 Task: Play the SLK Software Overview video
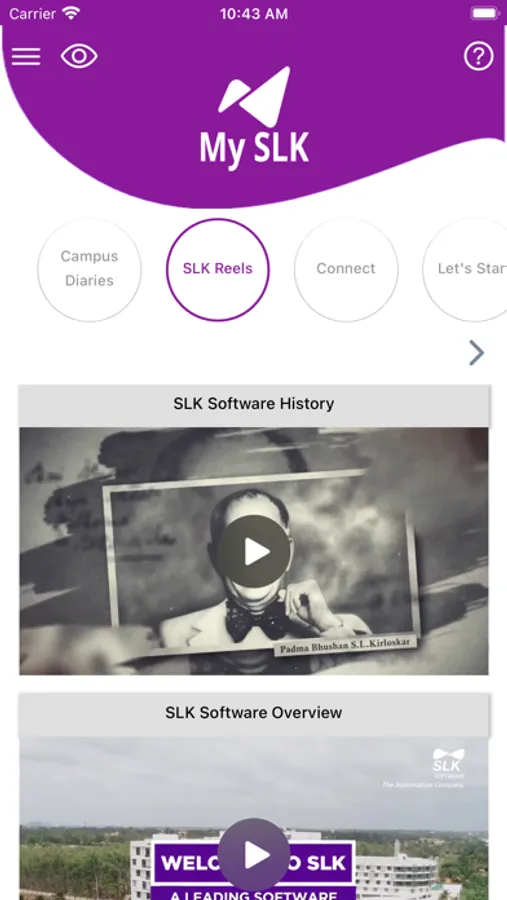[254, 855]
